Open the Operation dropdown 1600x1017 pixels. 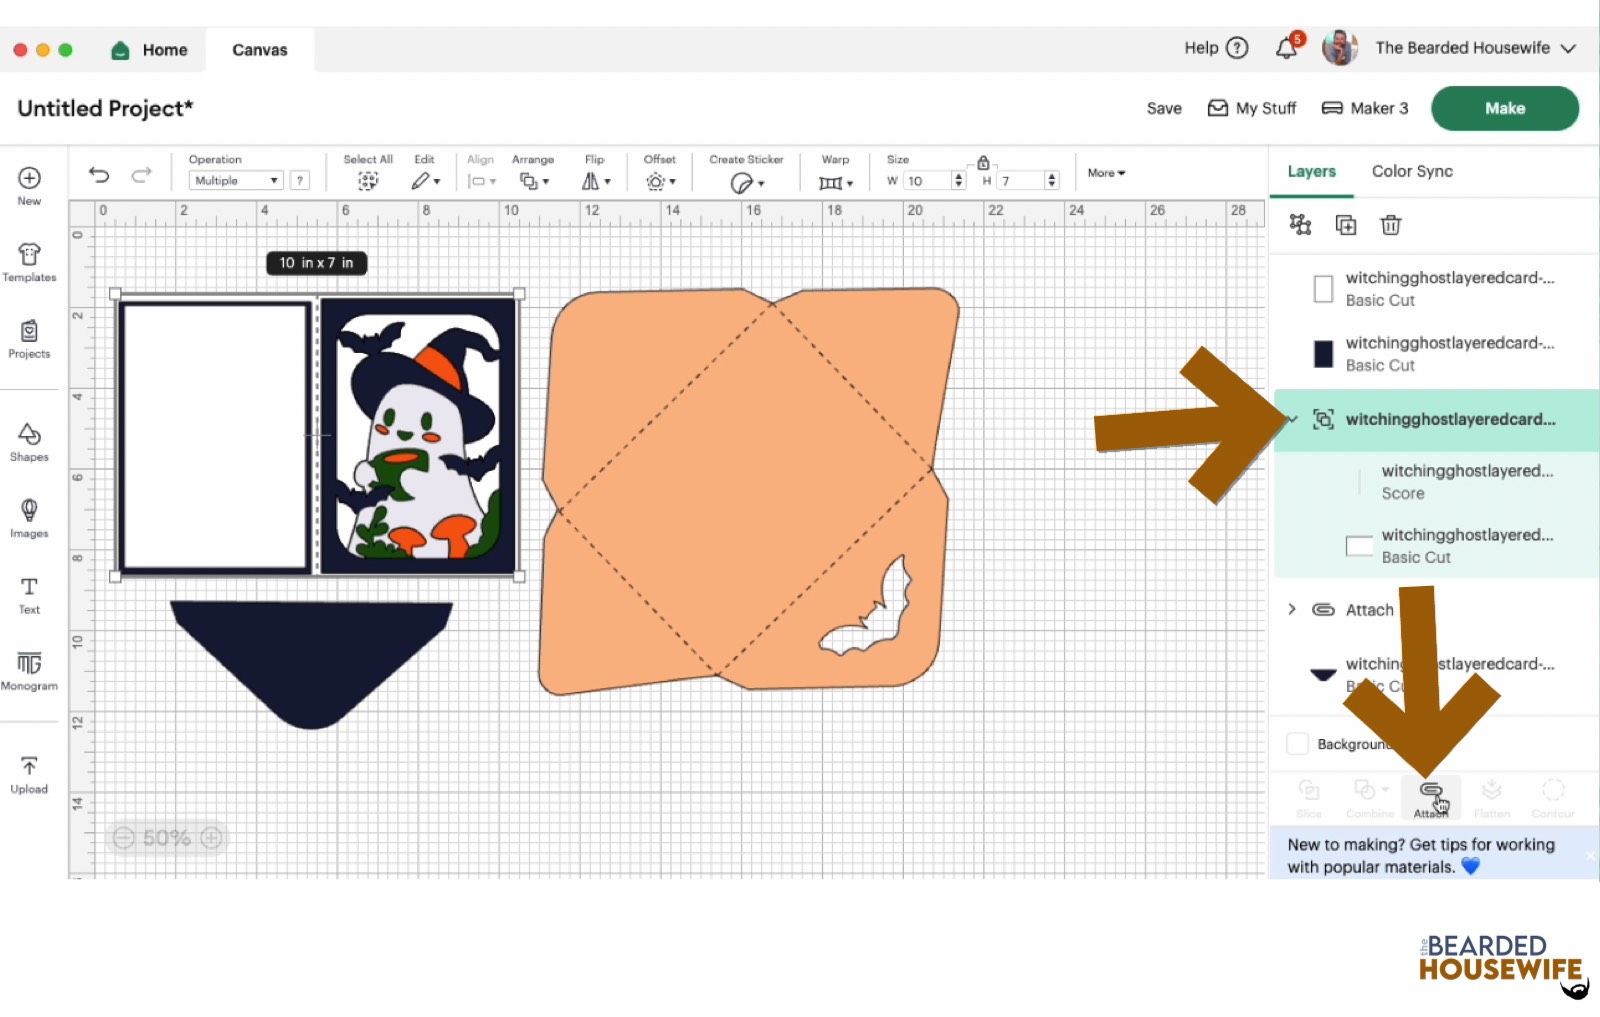(x=236, y=181)
